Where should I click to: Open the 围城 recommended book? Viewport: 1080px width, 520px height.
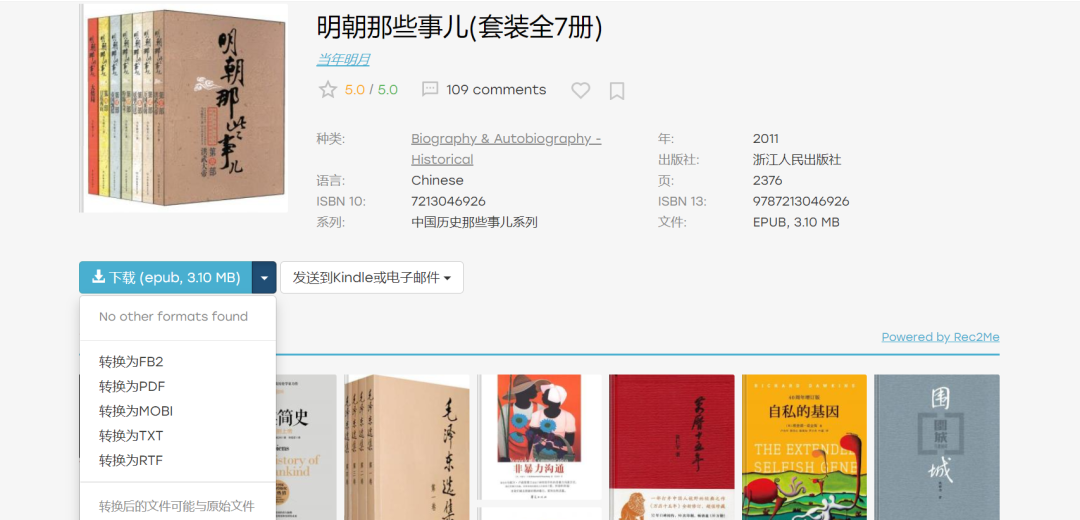pyautogui.click(x=937, y=447)
